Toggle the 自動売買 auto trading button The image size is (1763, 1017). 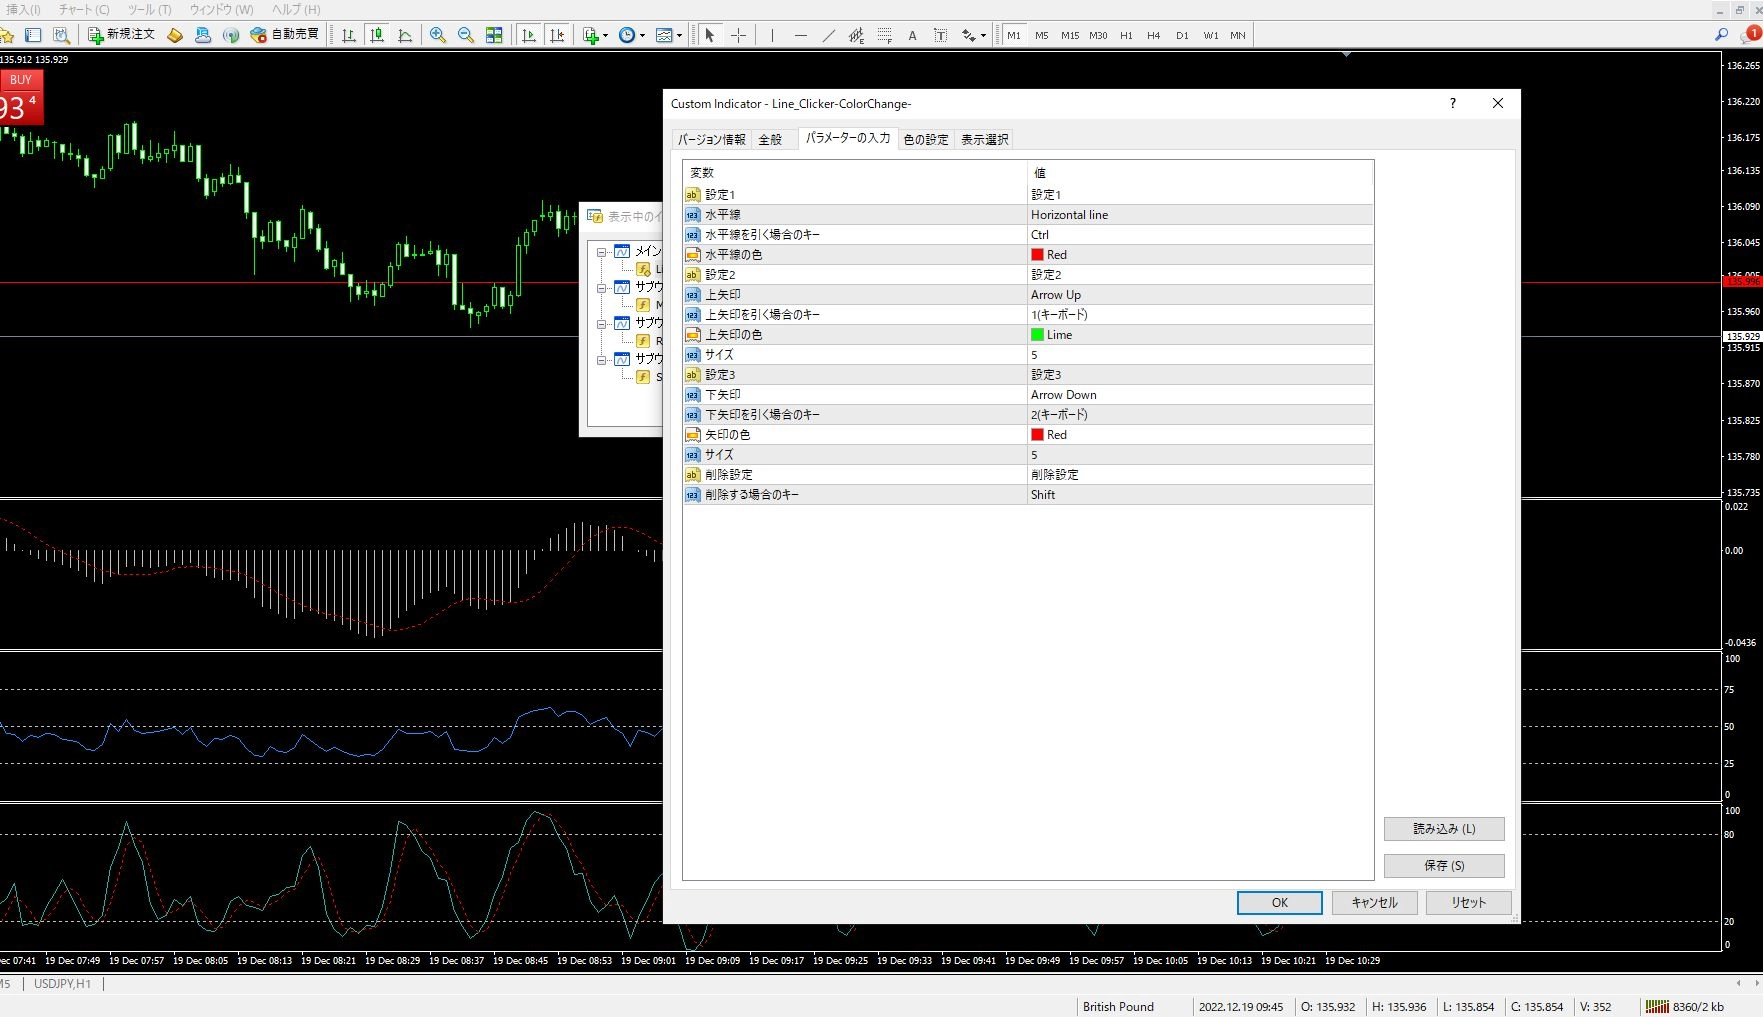(285, 35)
